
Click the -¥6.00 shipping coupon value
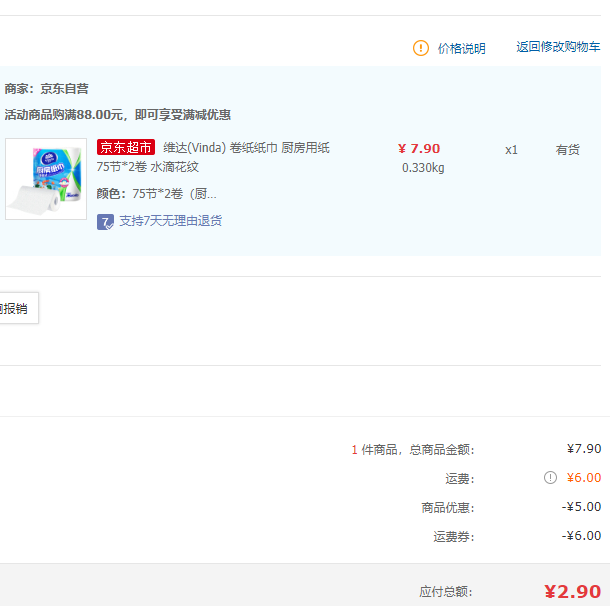click(581, 536)
